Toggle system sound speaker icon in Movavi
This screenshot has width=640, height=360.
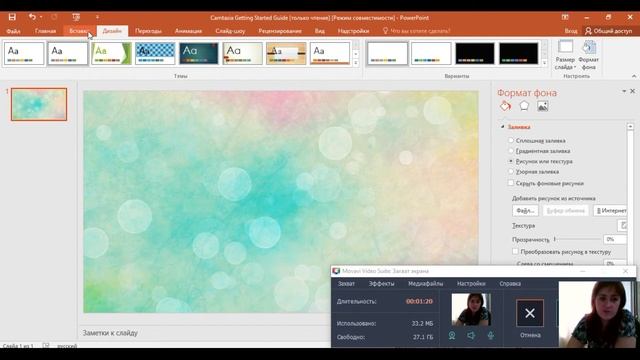click(471, 336)
